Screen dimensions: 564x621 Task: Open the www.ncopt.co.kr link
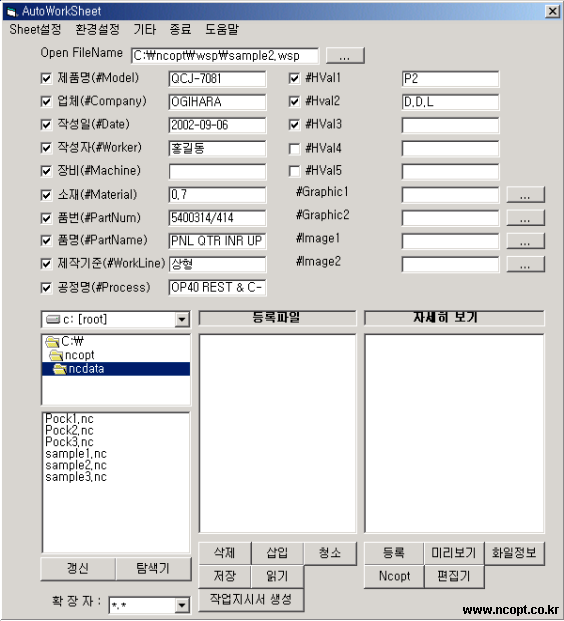511,610
